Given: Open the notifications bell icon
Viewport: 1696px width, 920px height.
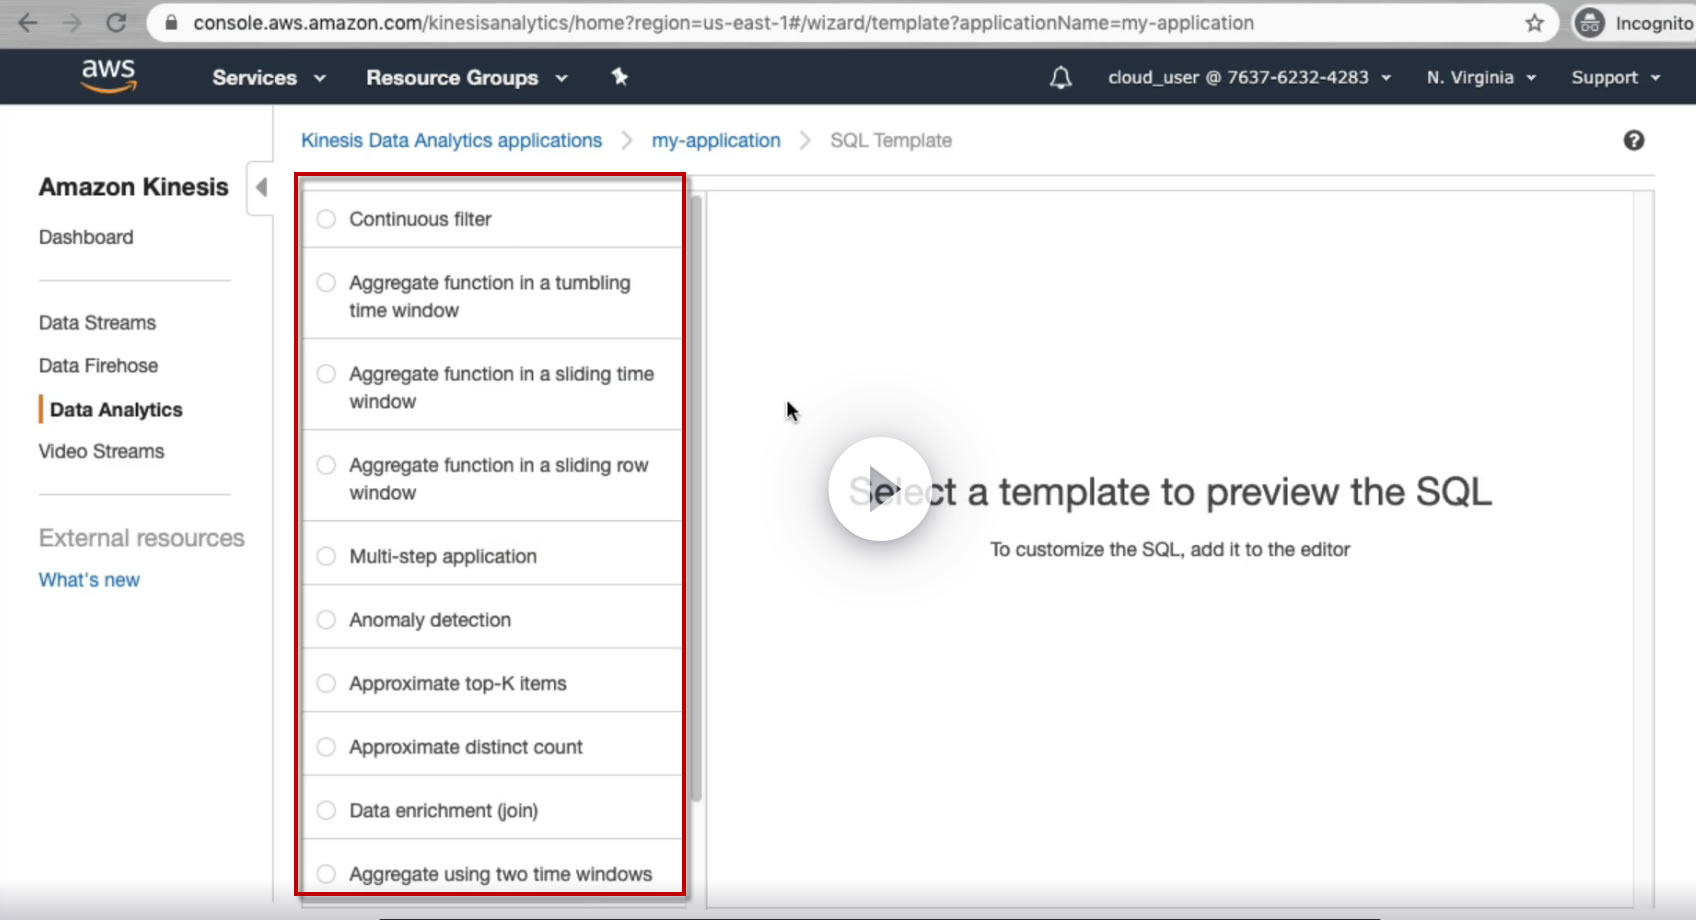Looking at the screenshot, I should click(1061, 77).
